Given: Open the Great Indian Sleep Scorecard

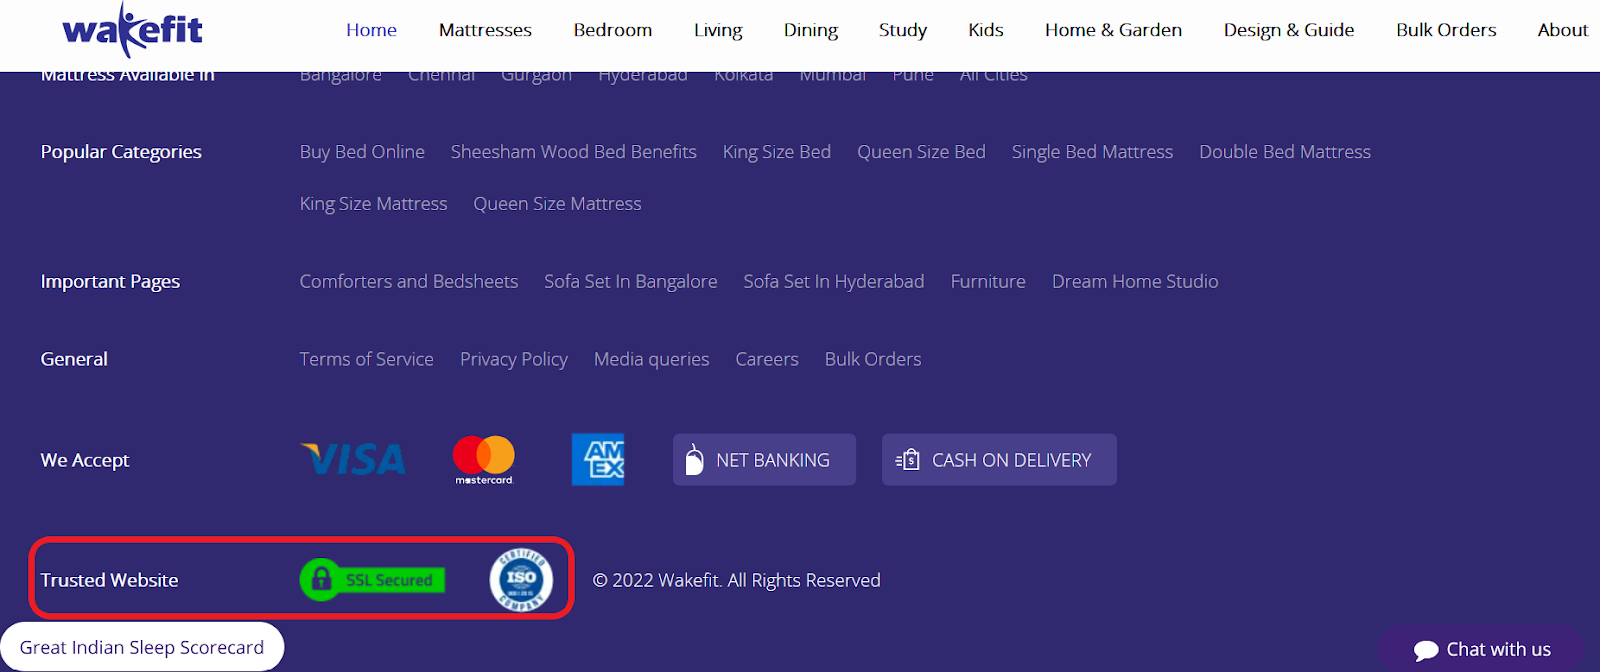Looking at the screenshot, I should click(142, 647).
